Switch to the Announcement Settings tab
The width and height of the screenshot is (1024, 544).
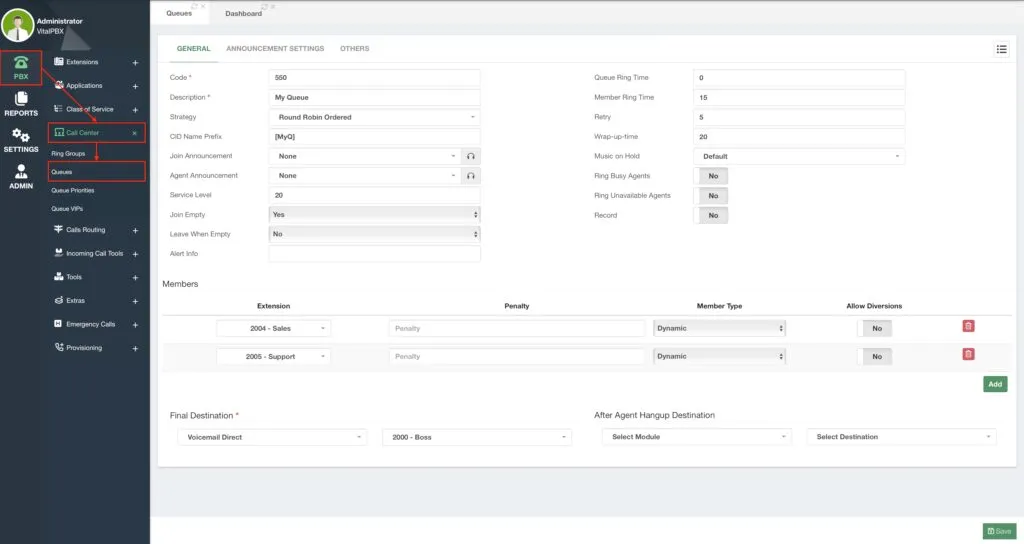coord(275,48)
